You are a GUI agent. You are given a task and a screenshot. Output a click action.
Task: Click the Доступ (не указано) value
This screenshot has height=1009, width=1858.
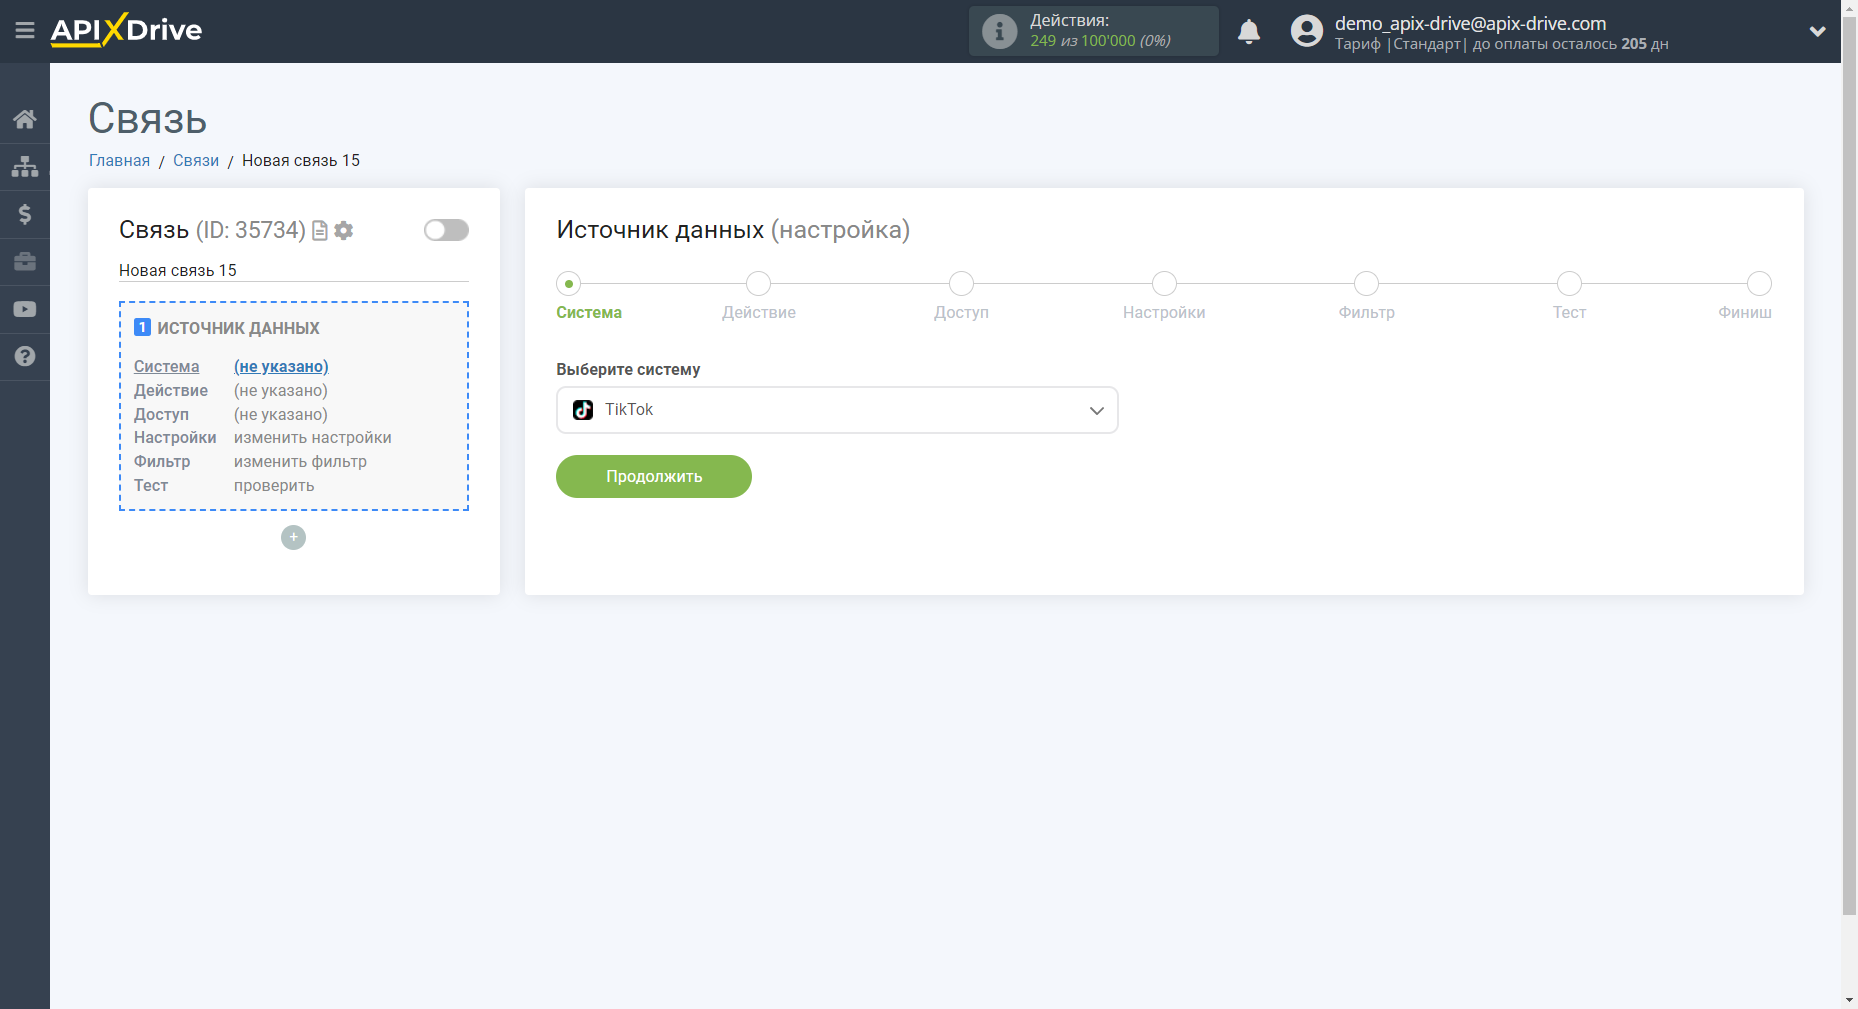point(281,415)
